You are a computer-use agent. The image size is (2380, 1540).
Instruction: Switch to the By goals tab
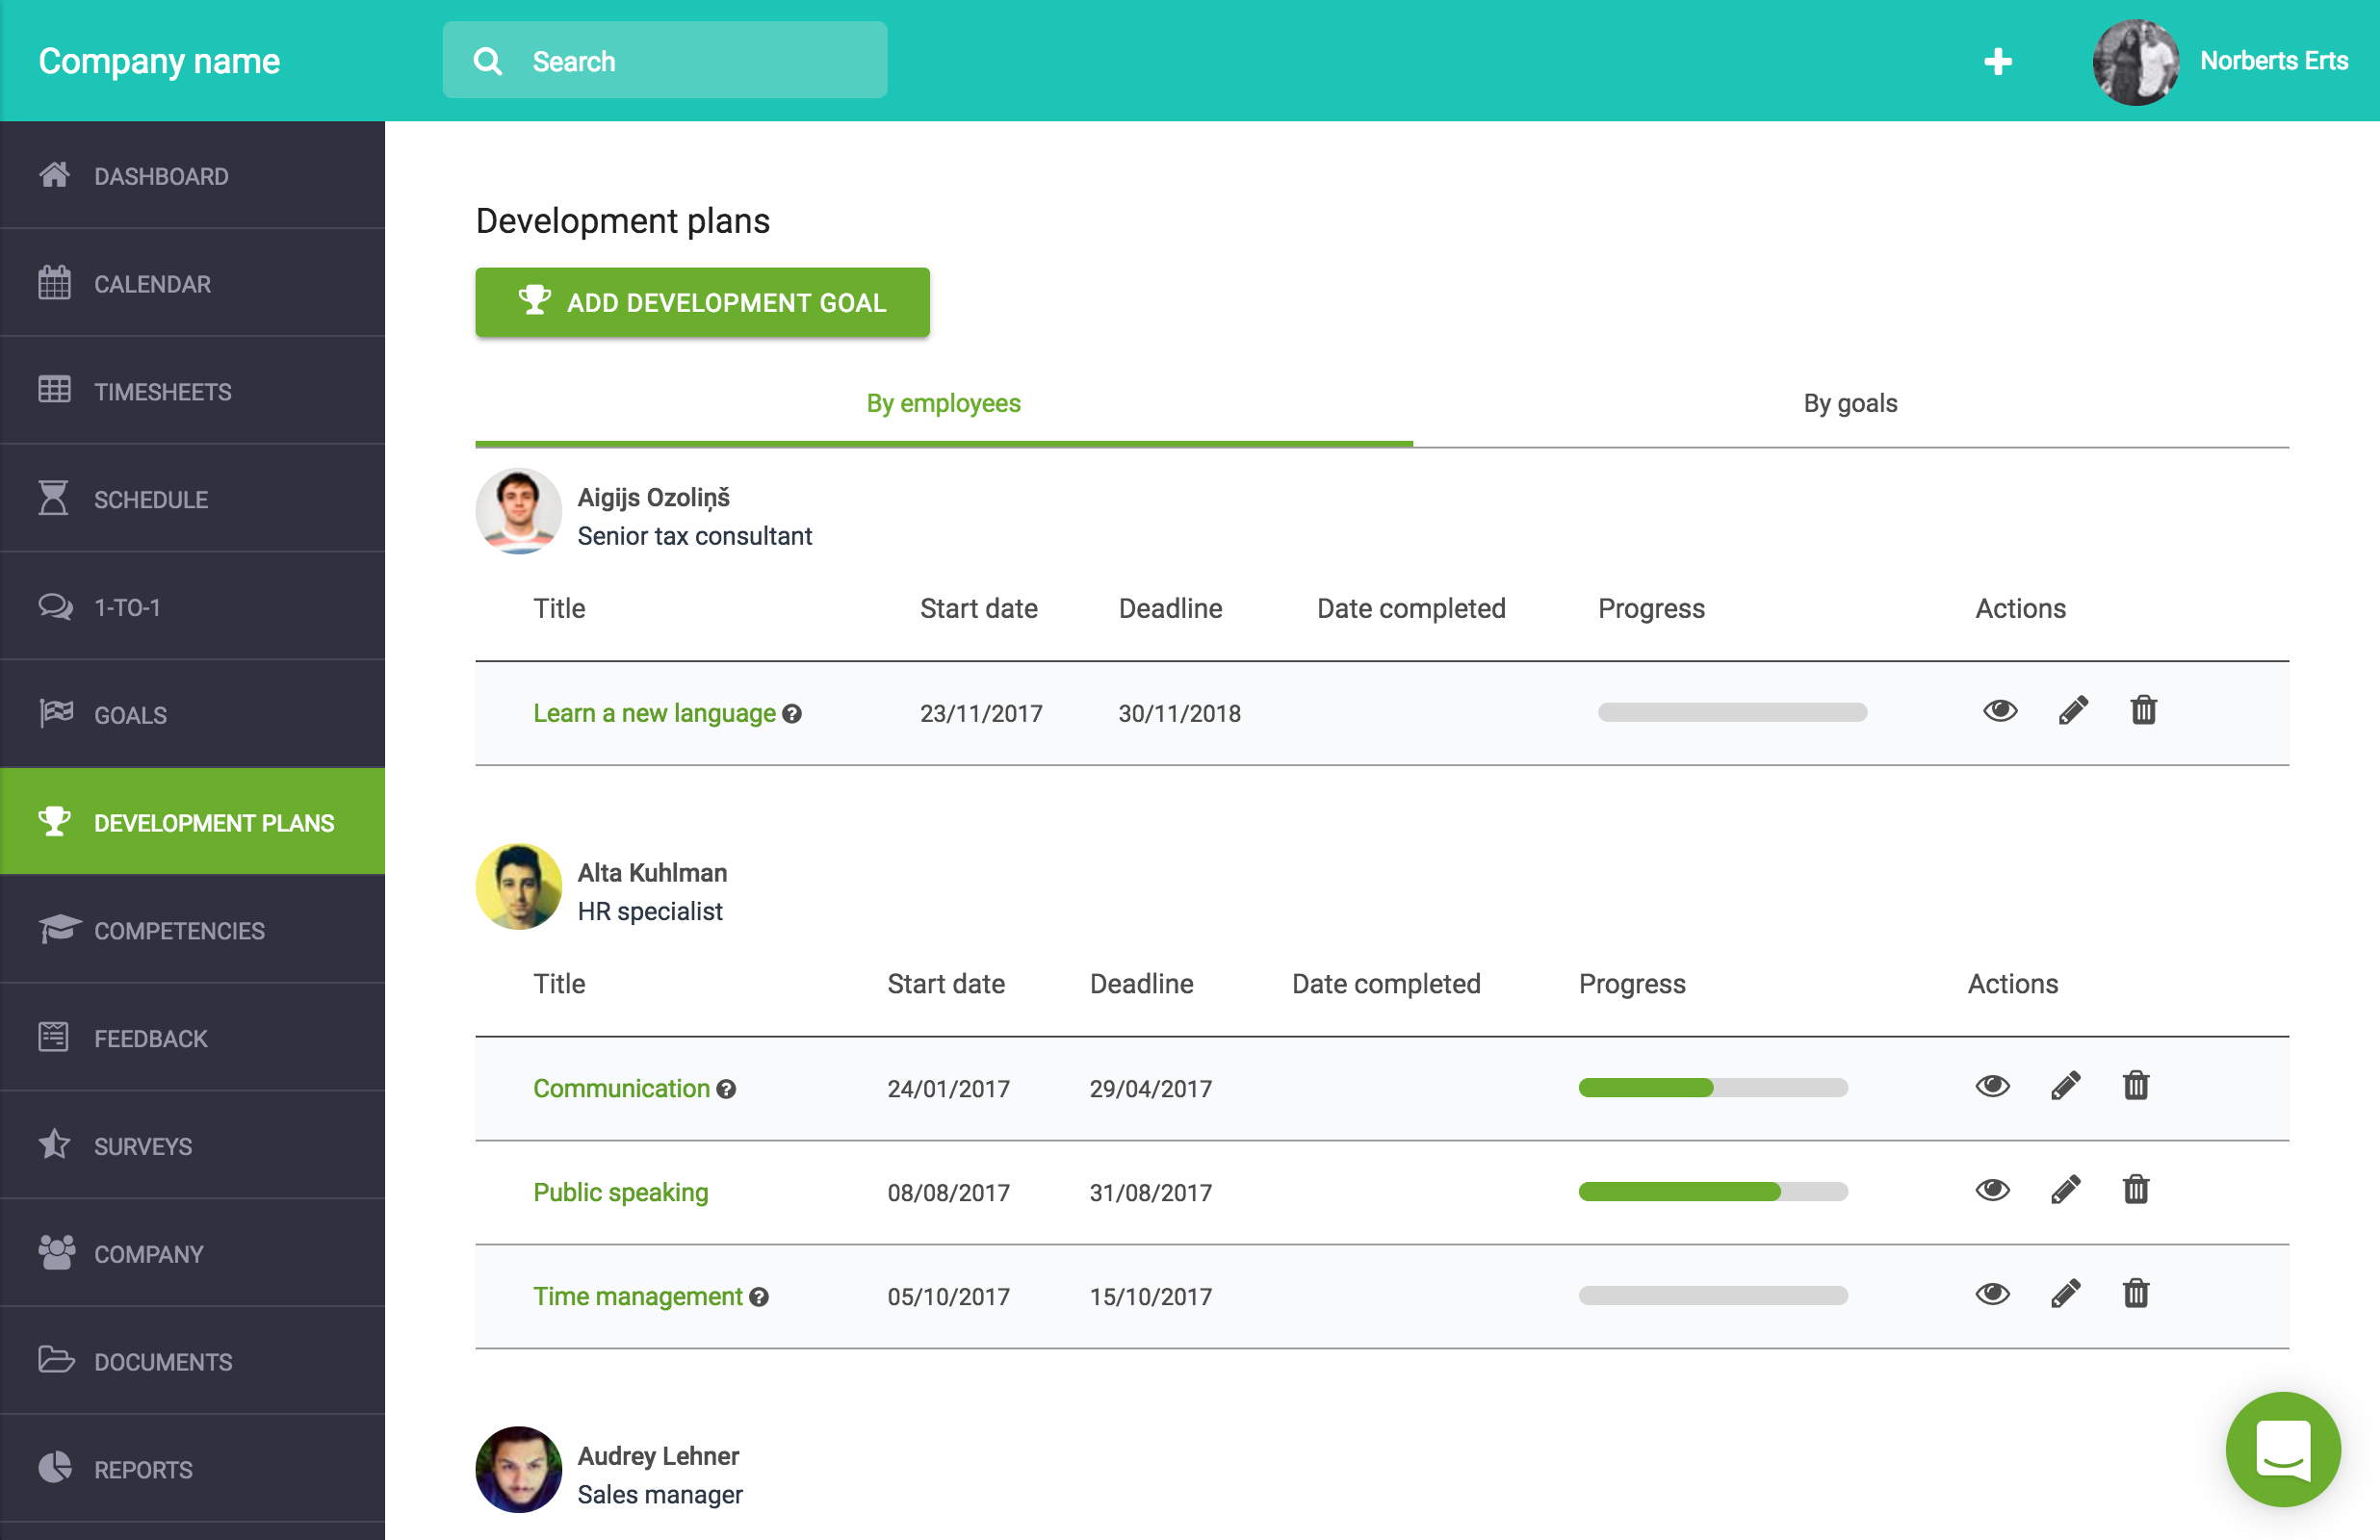coord(1850,403)
